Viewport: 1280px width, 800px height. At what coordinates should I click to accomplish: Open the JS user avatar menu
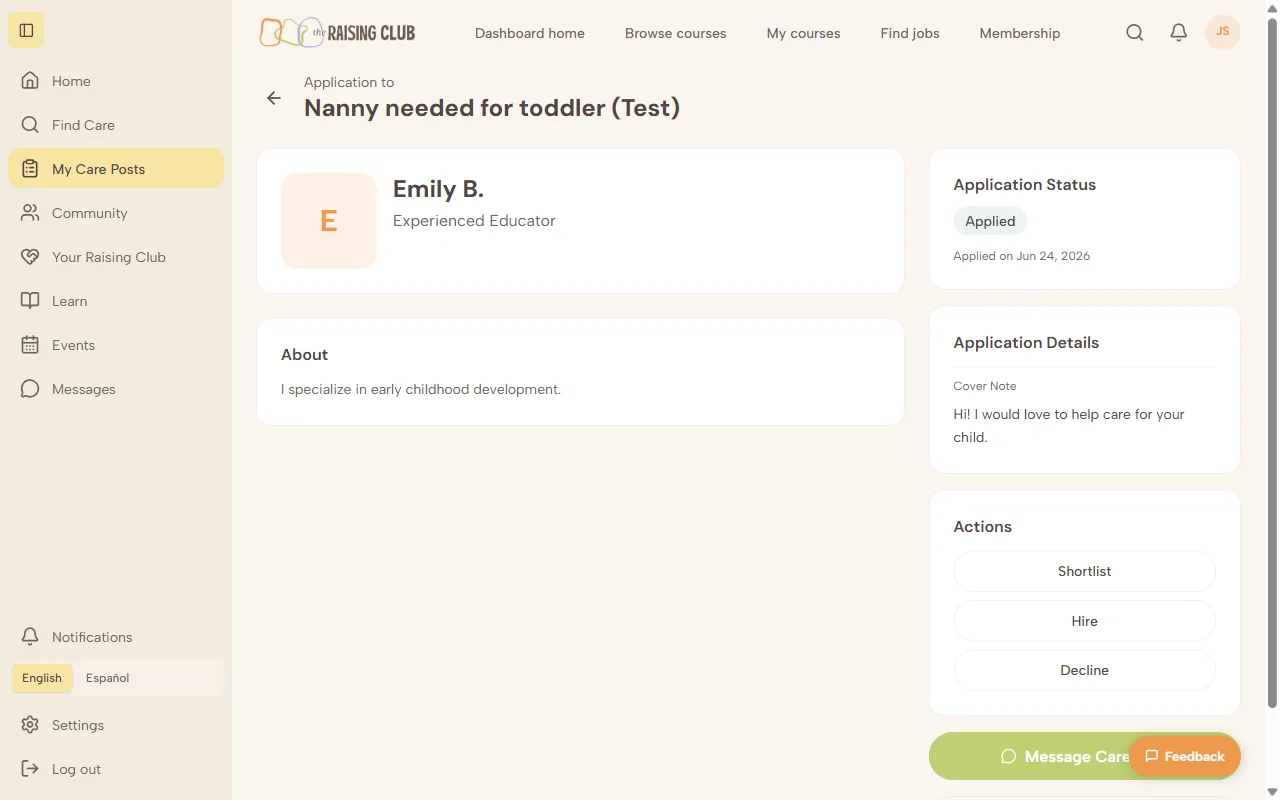pyautogui.click(x=1222, y=32)
